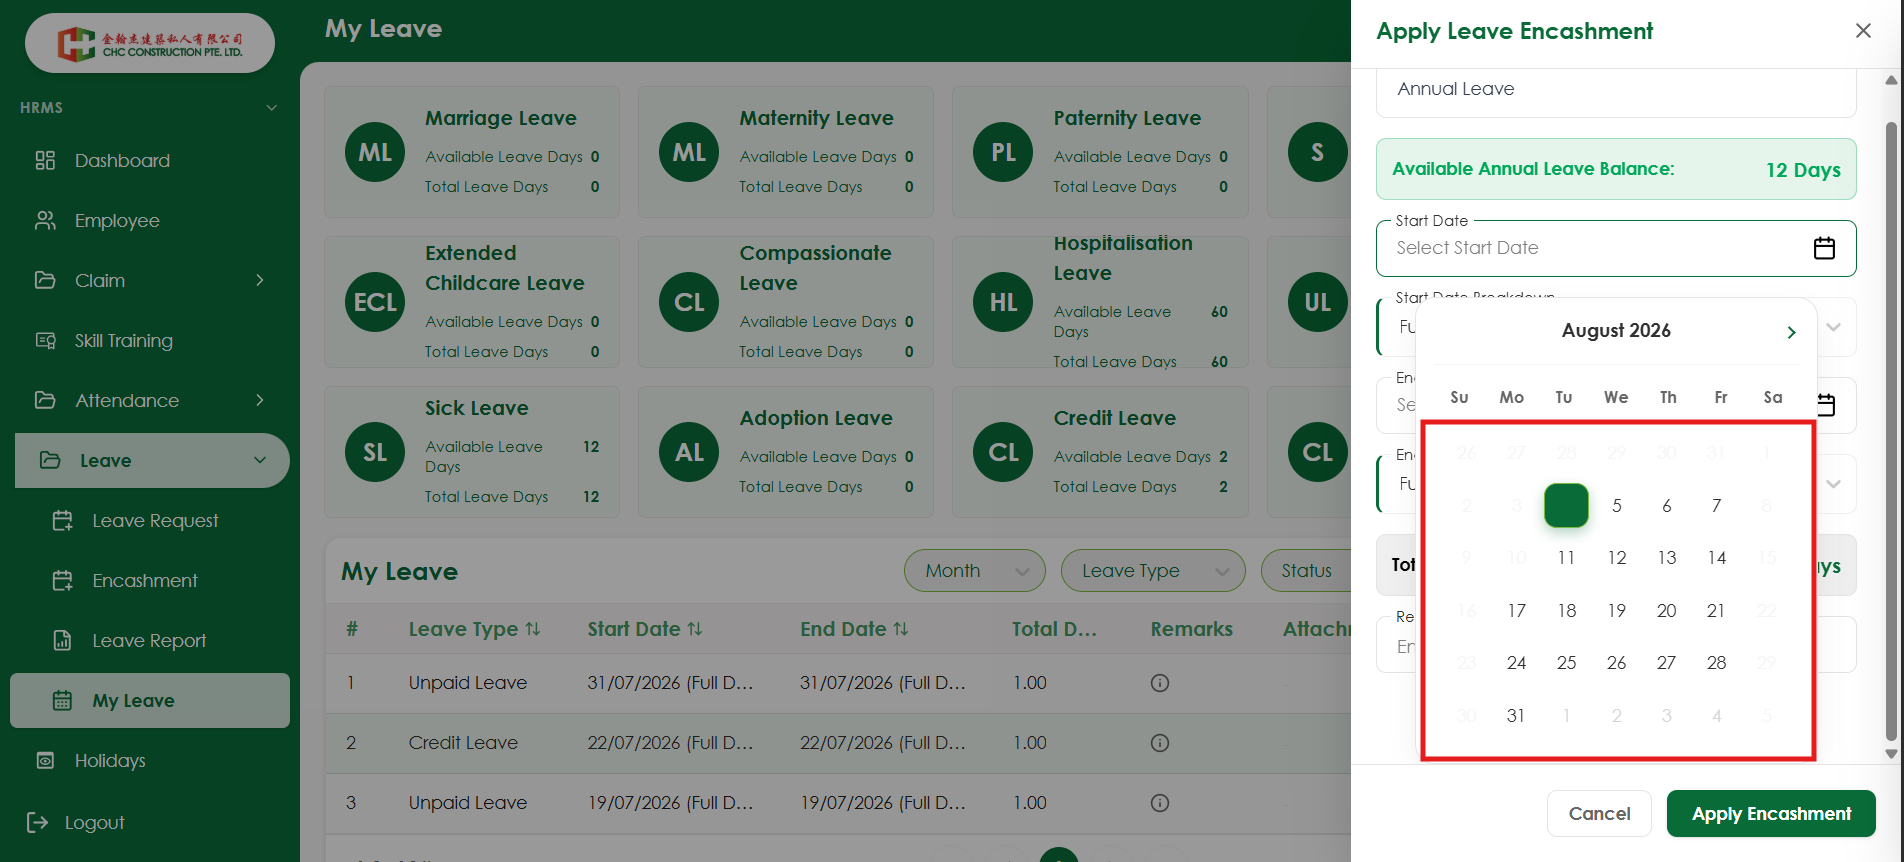The width and height of the screenshot is (1904, 862).
Task: Click the remarks info icon for Credit Leave row
Action: tap(1160, 743)
